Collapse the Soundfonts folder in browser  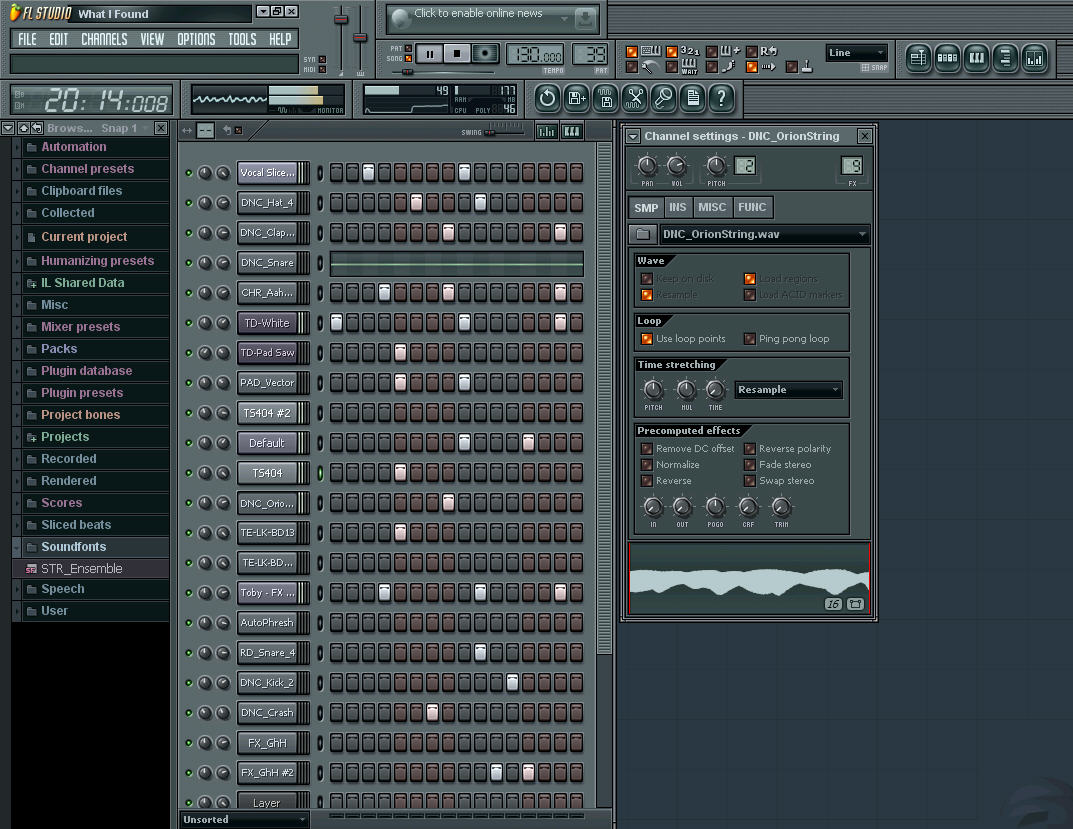click(x=16, y=547)
